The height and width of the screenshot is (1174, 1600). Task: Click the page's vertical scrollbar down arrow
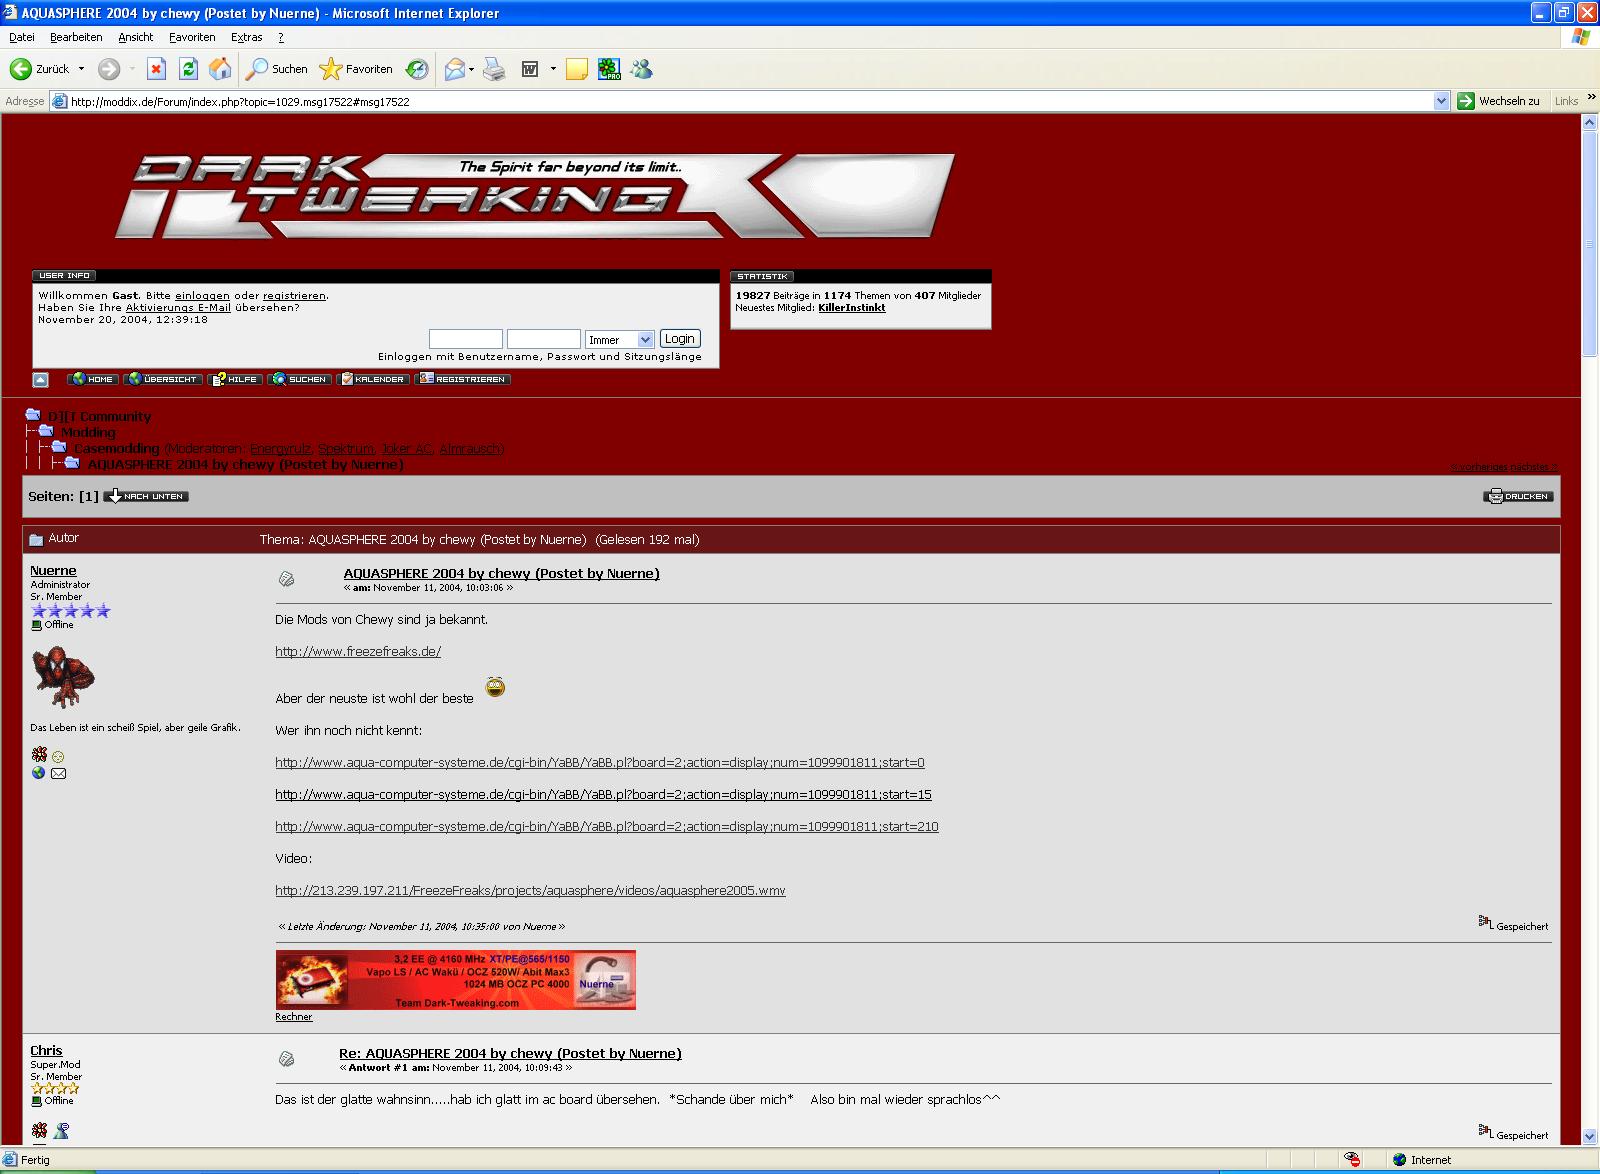tap(1589, 1136)
